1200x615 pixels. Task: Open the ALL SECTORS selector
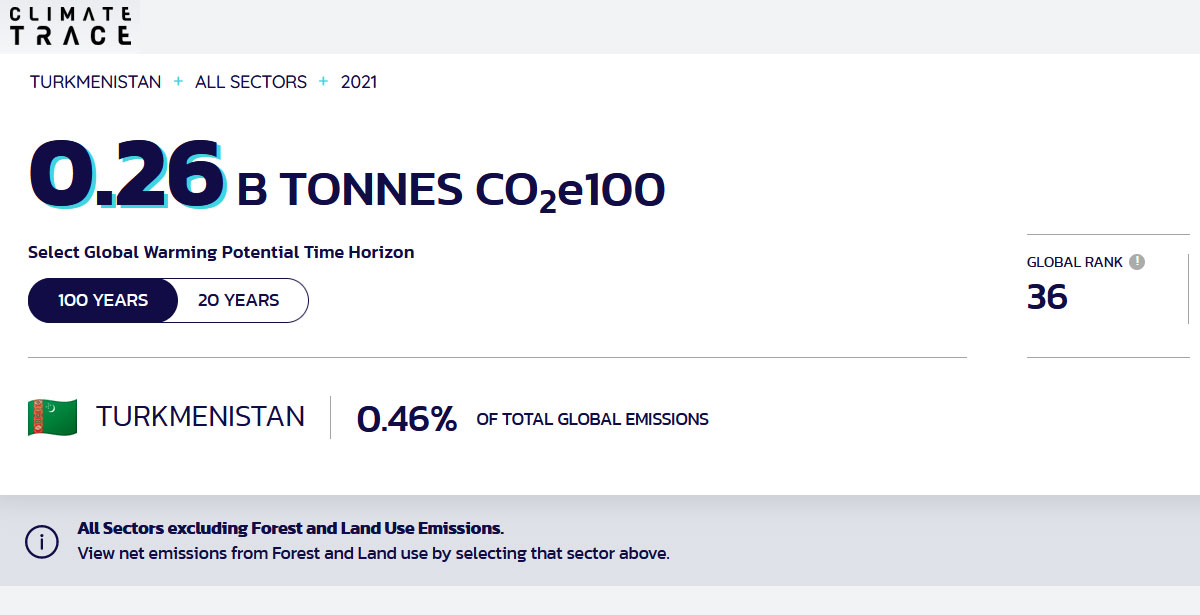(251, 82)
